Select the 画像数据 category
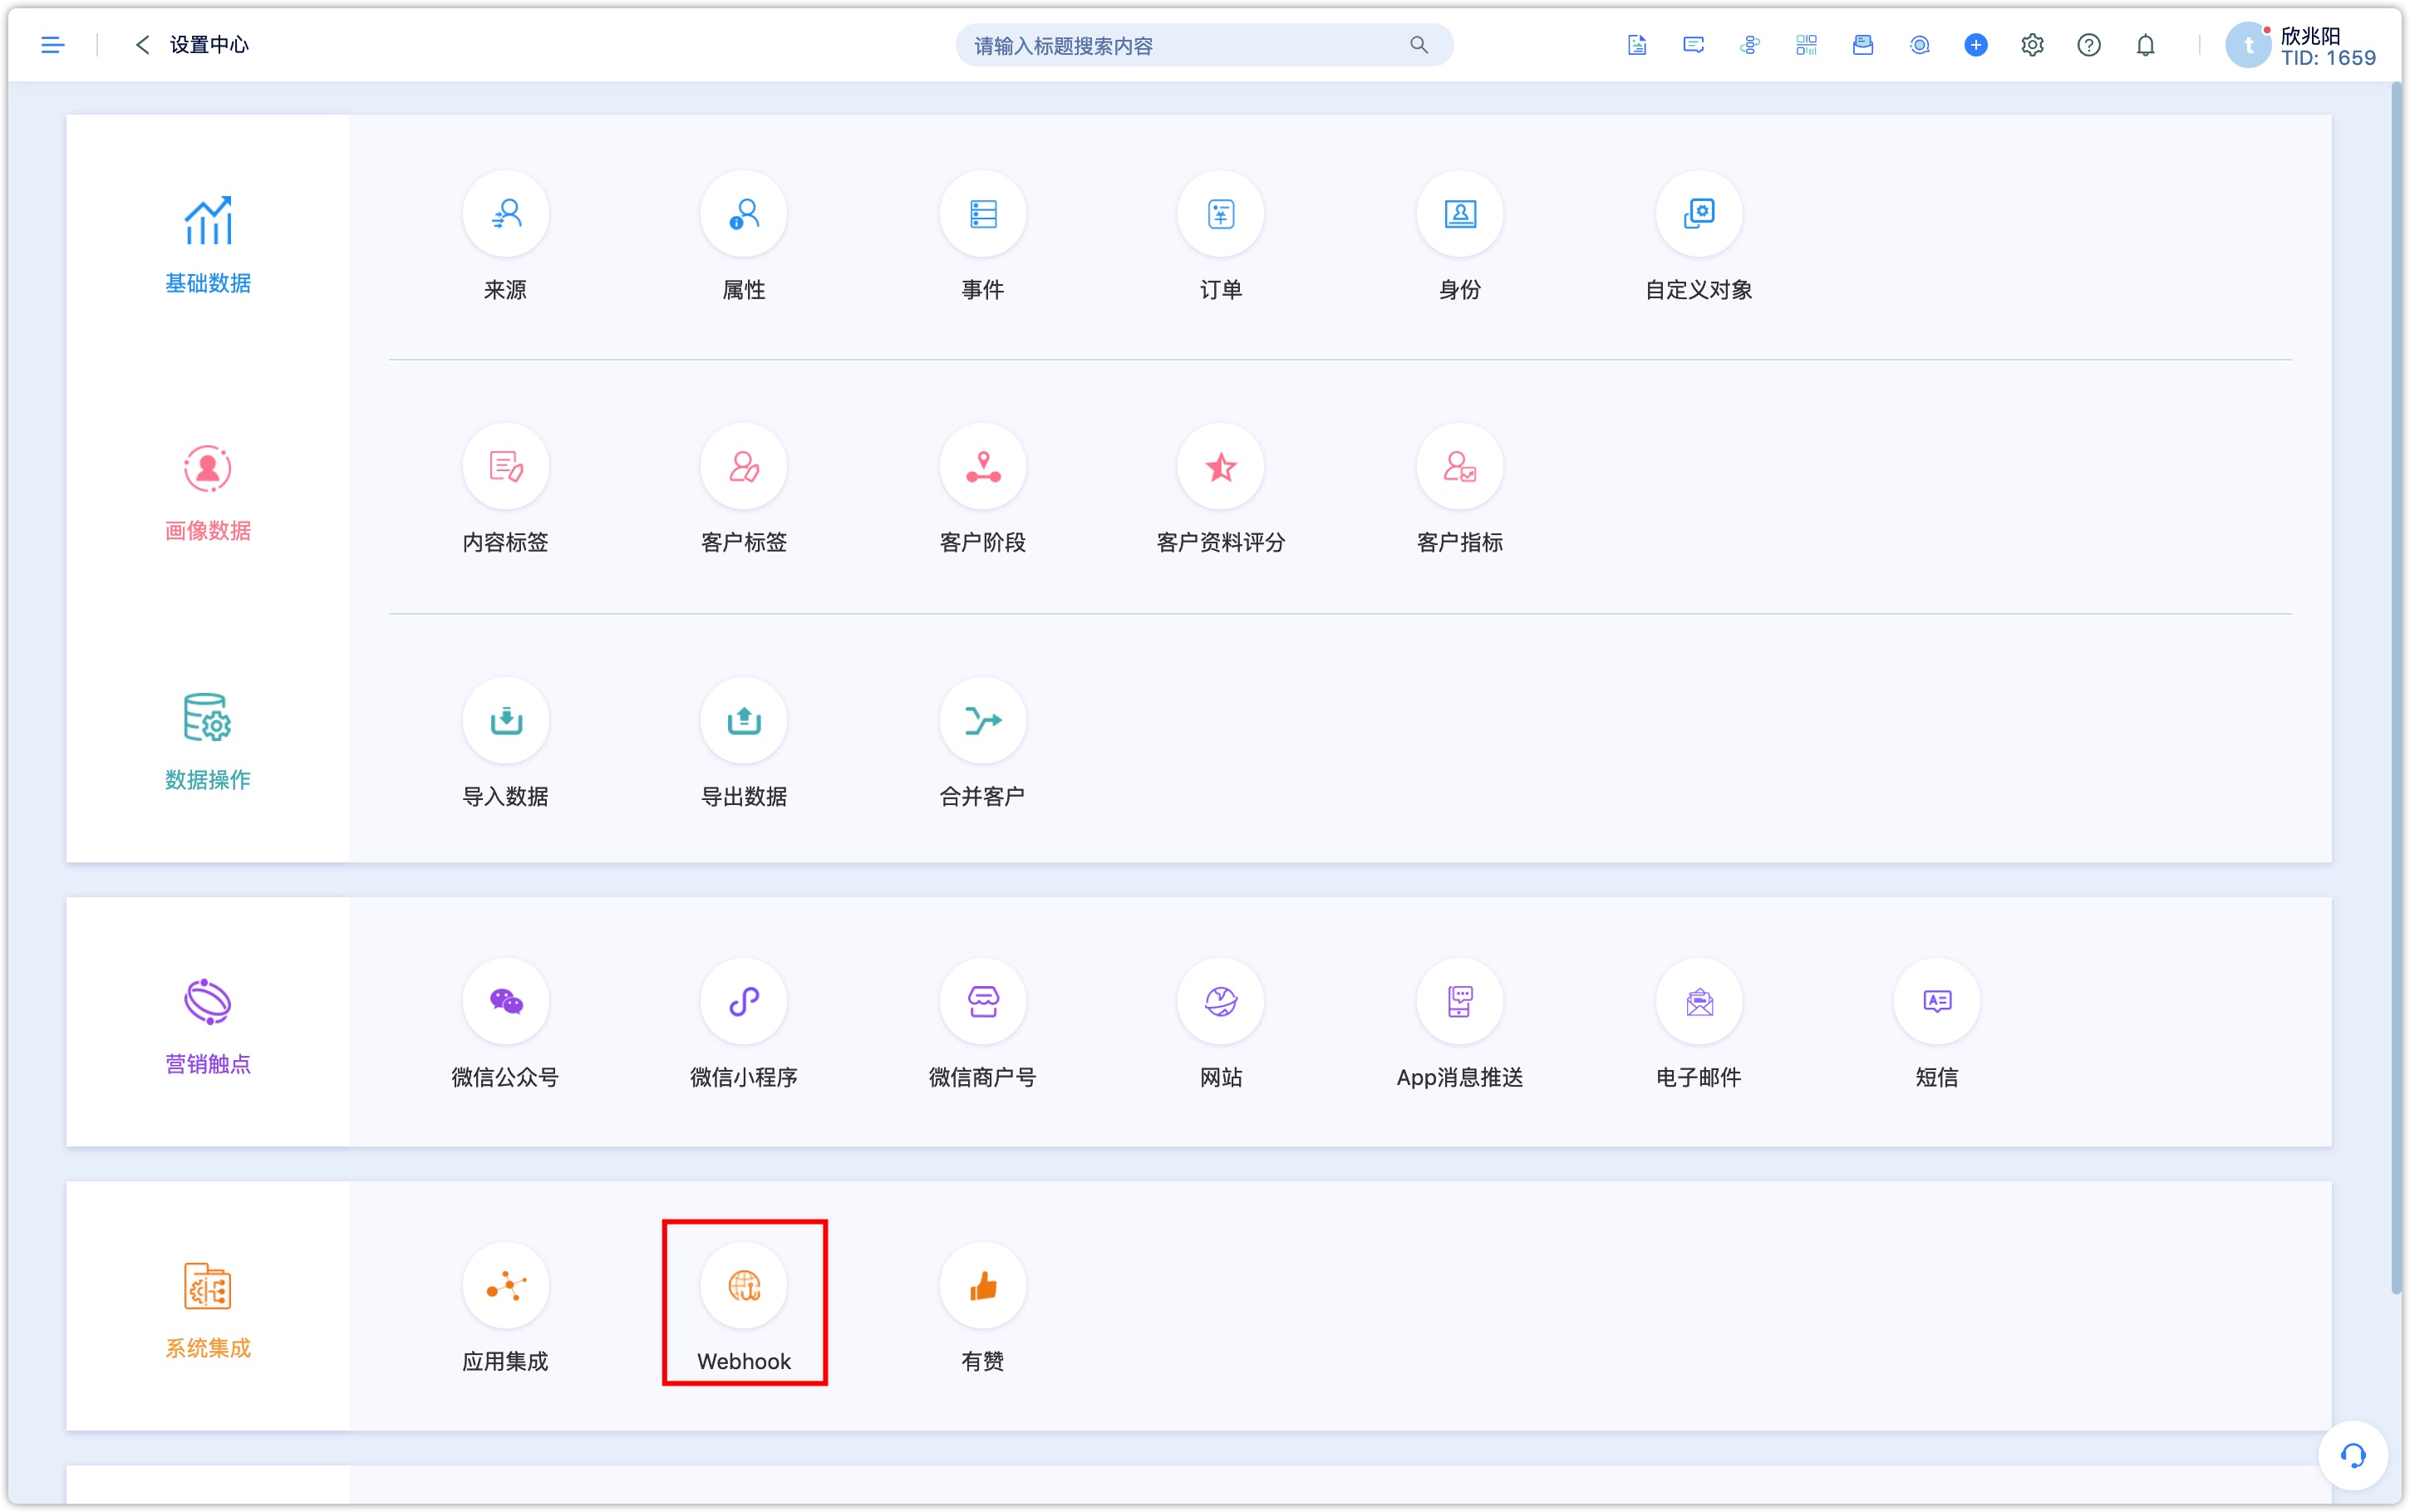 pyautogui.click(x=208, y=493)
